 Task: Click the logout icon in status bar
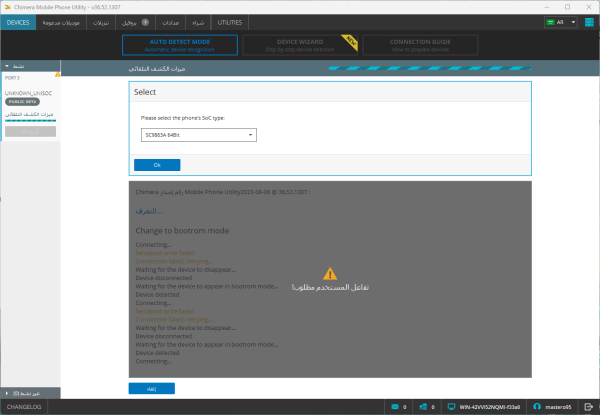589,407
